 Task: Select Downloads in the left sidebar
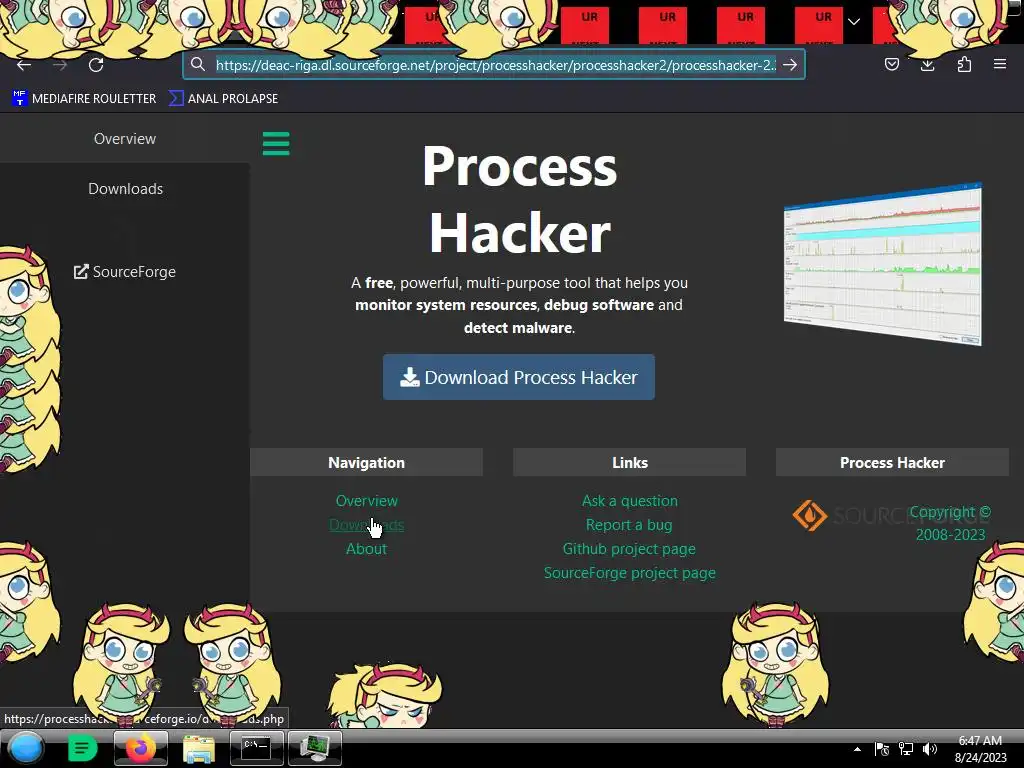125,189
